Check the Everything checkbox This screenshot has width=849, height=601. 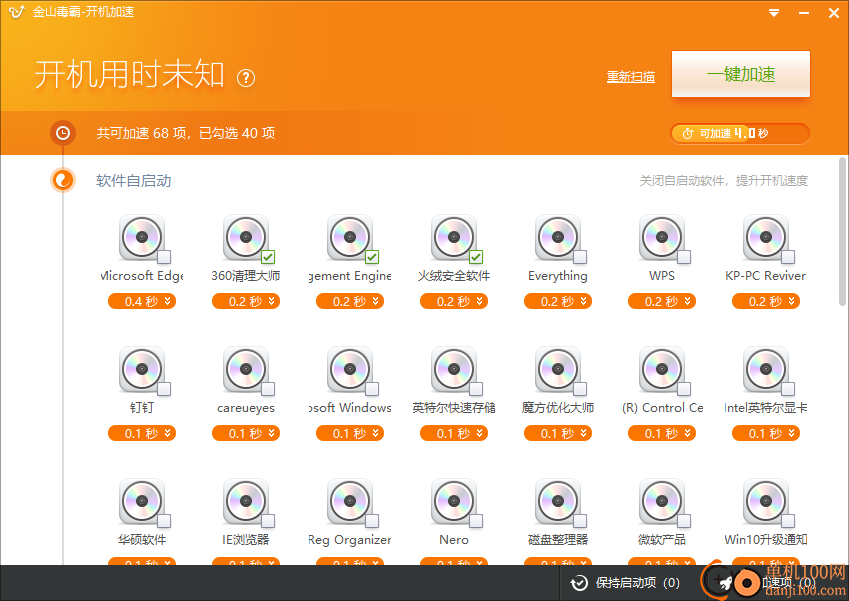pyautogui.click(x=580, y=257)
